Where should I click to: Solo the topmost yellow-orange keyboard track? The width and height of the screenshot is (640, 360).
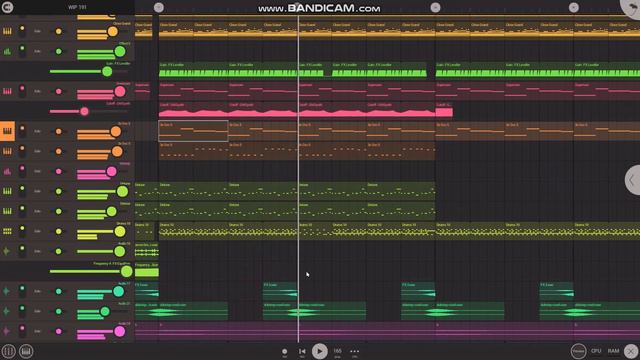click(x=37, y=31)
